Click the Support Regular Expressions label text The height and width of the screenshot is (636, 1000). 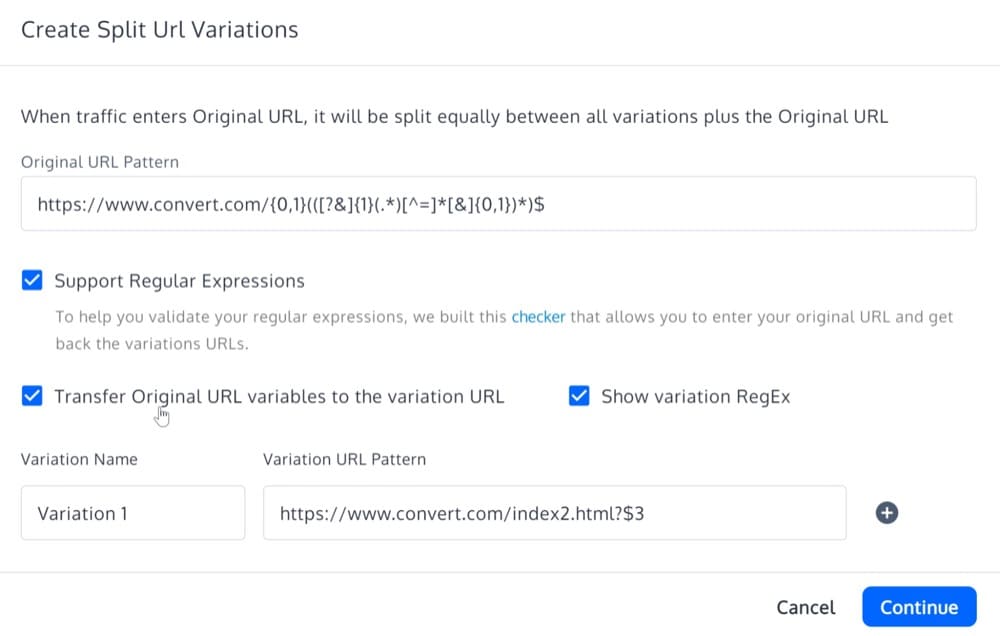tap(179, 281)
